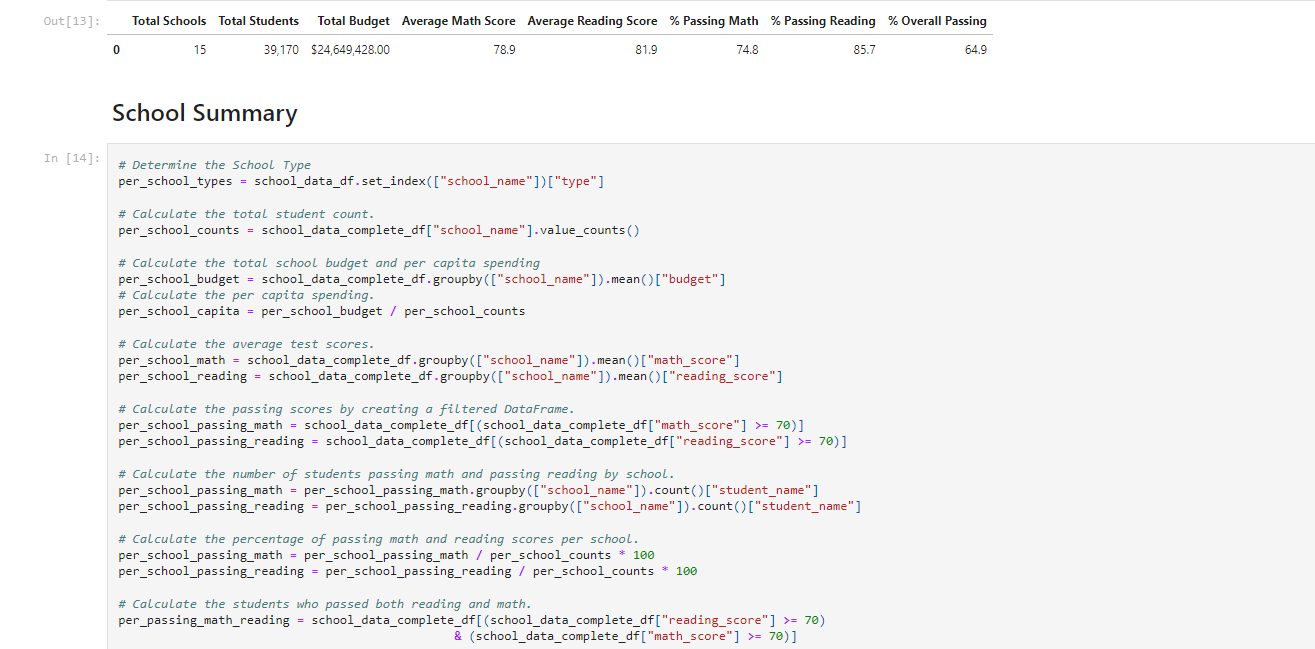Viewport: 1315px width, 649px height.
Task: Click the 'creating a filtered DataFrame' comment
Action: pos(347,409)
